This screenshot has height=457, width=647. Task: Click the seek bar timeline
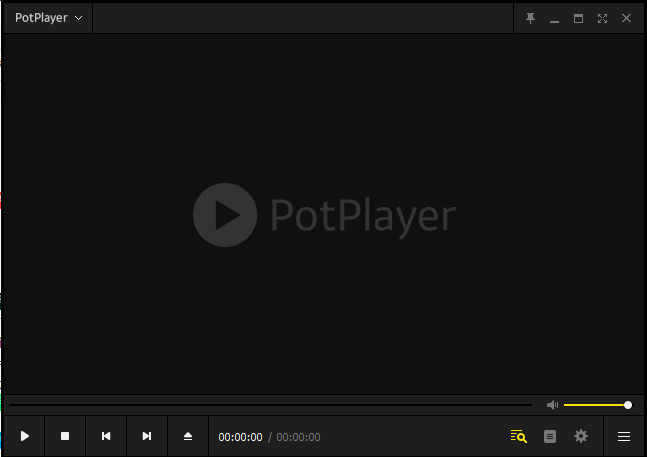[x=270, y=405]
